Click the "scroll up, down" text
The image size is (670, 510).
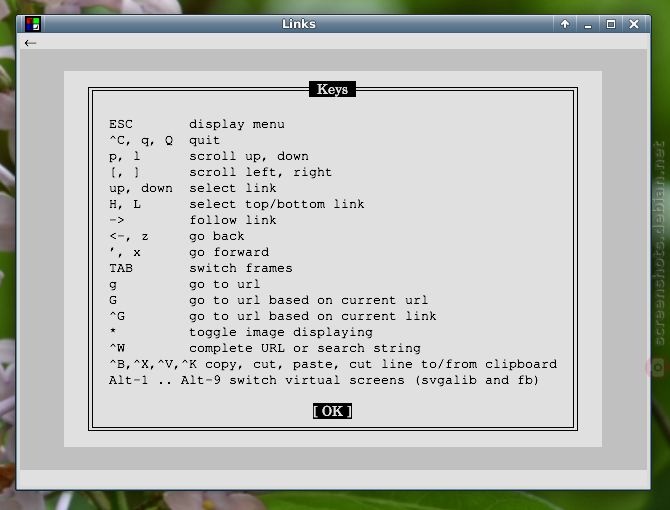pos(249,156)
